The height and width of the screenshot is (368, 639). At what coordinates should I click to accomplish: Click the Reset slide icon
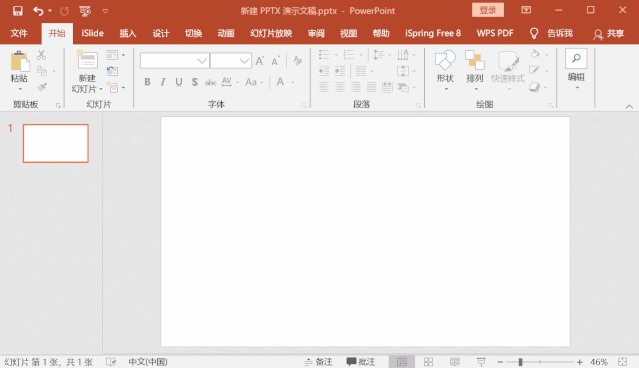click(x=112, y=71)
